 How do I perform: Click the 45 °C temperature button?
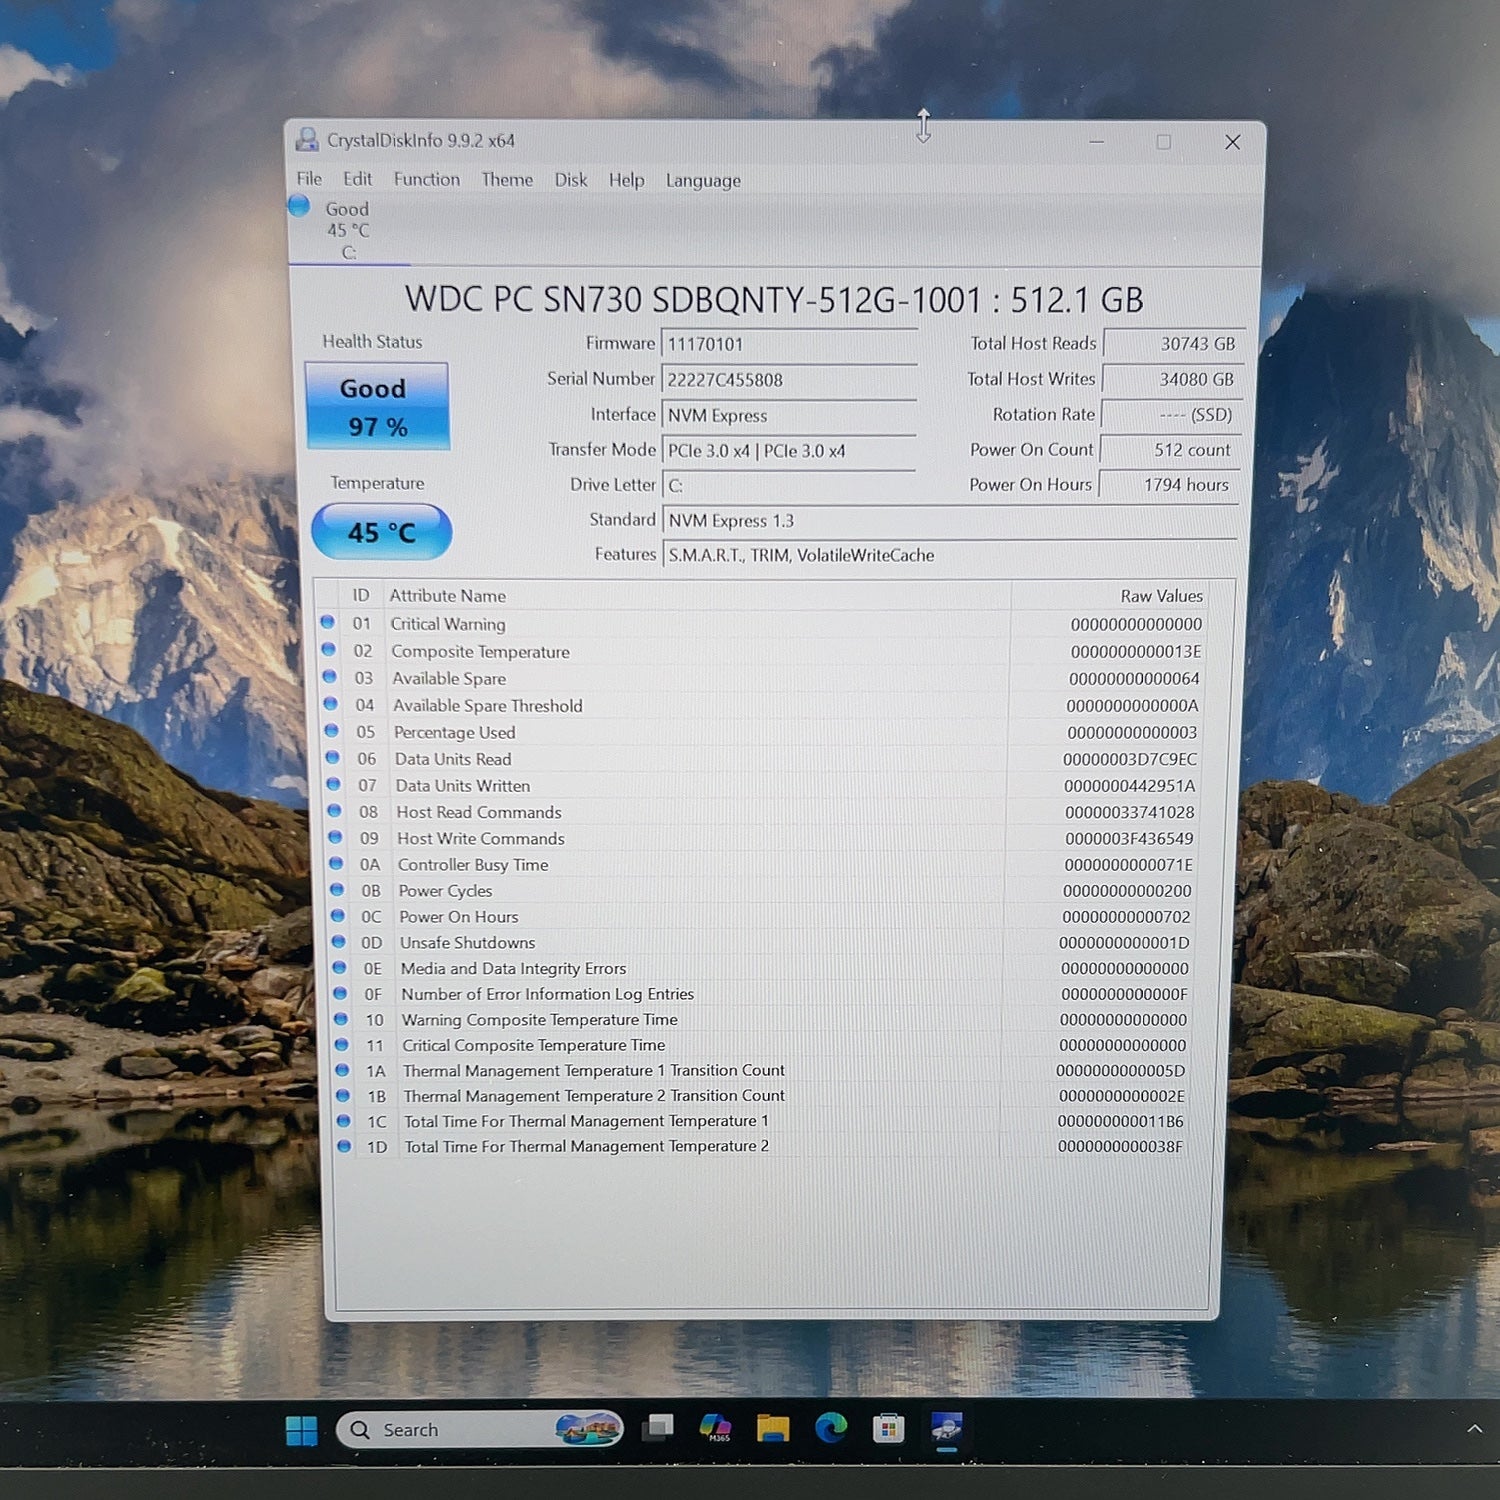tap(382, 532)
